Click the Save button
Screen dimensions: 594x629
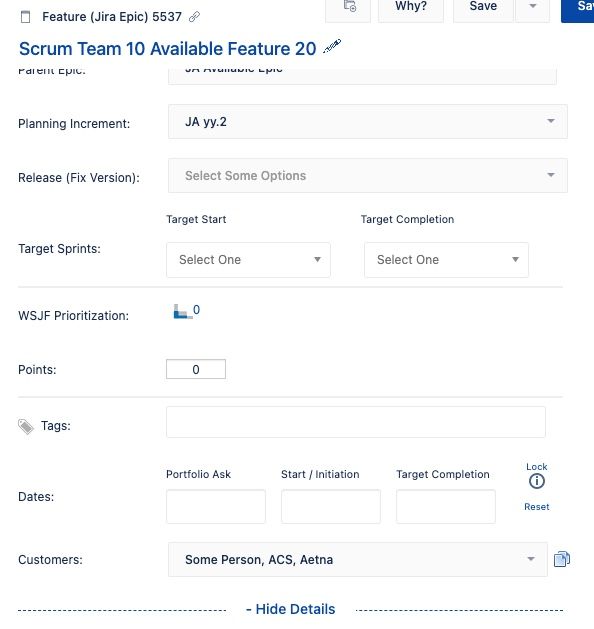click(x=483, y=9)
